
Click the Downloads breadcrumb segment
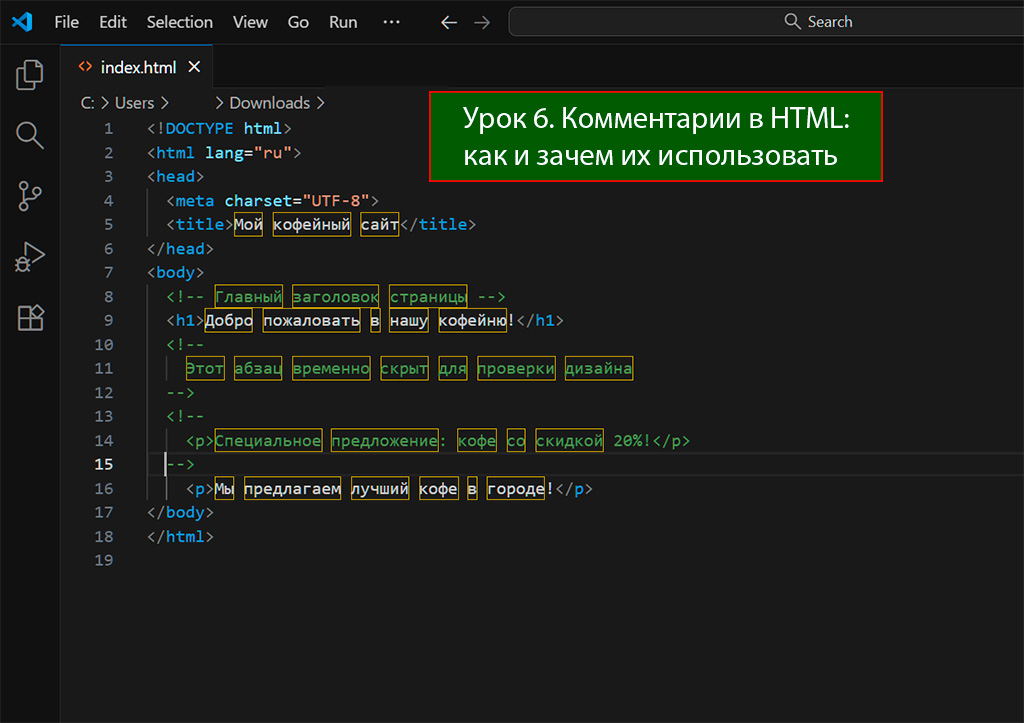click(269, 102)
